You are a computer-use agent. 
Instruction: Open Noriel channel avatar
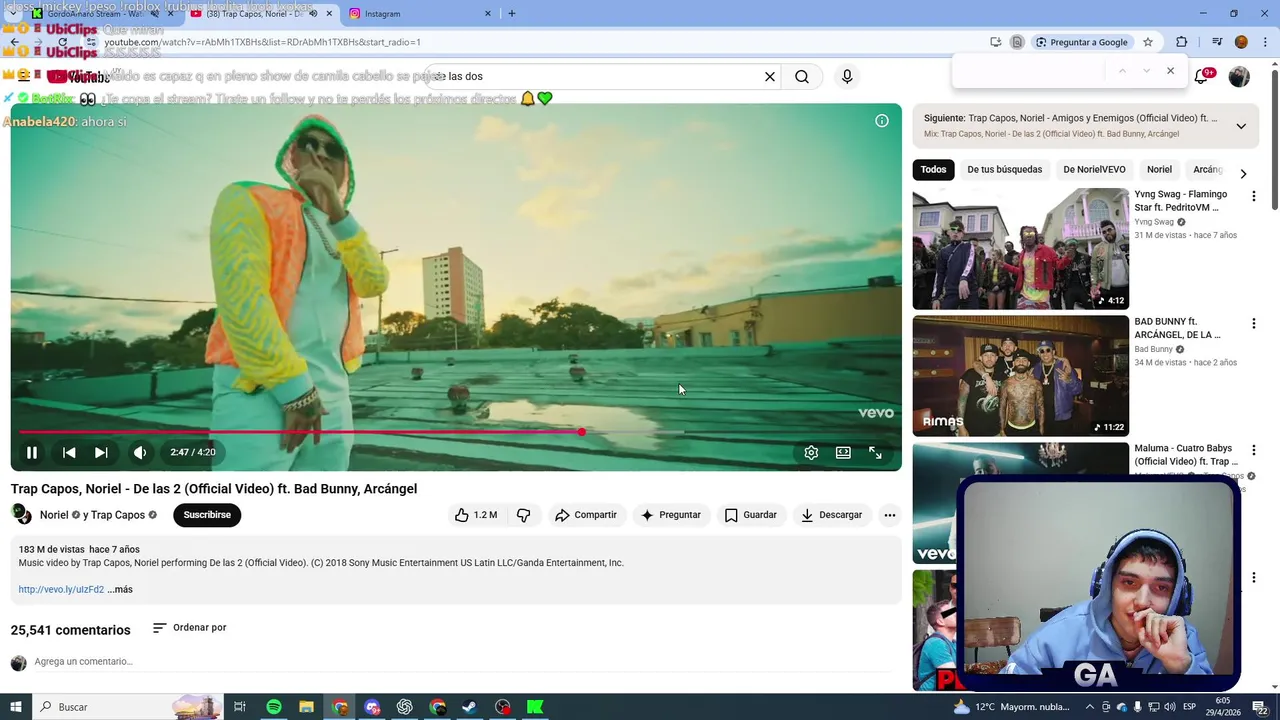(x=21, y=514)
